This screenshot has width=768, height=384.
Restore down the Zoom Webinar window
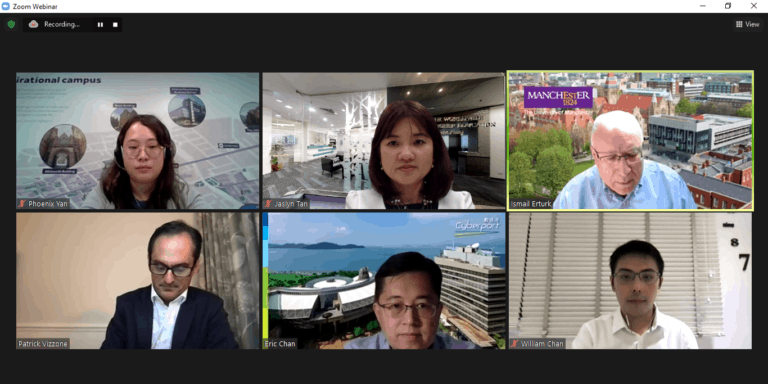click(x=728, y=6)
